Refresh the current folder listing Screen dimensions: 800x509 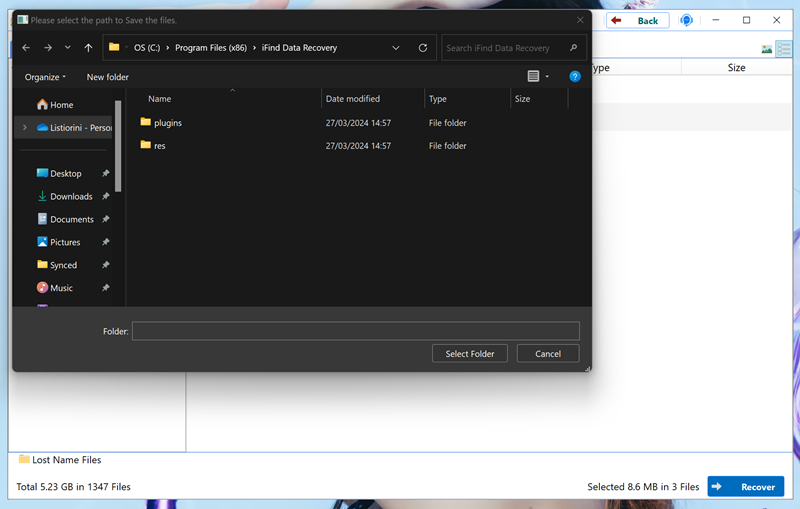tap(423, 48)
